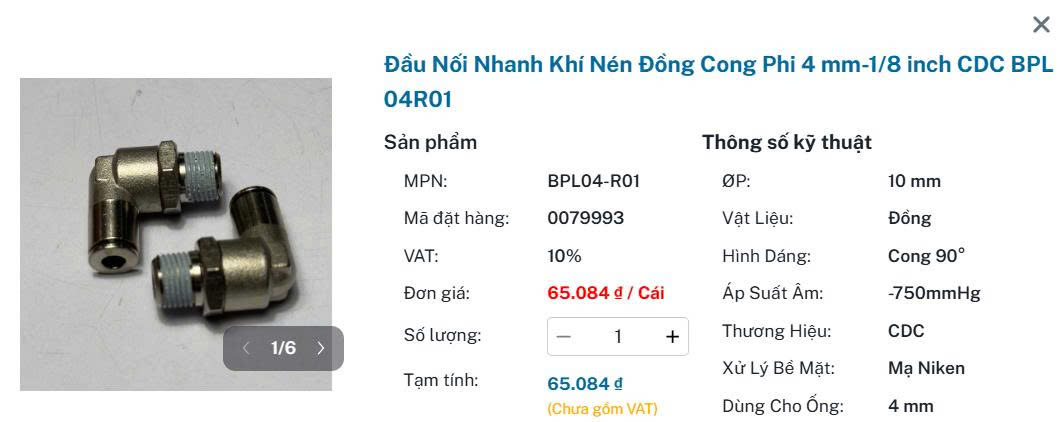Click the Sản phẩm section heading

(x=430, y=143)
